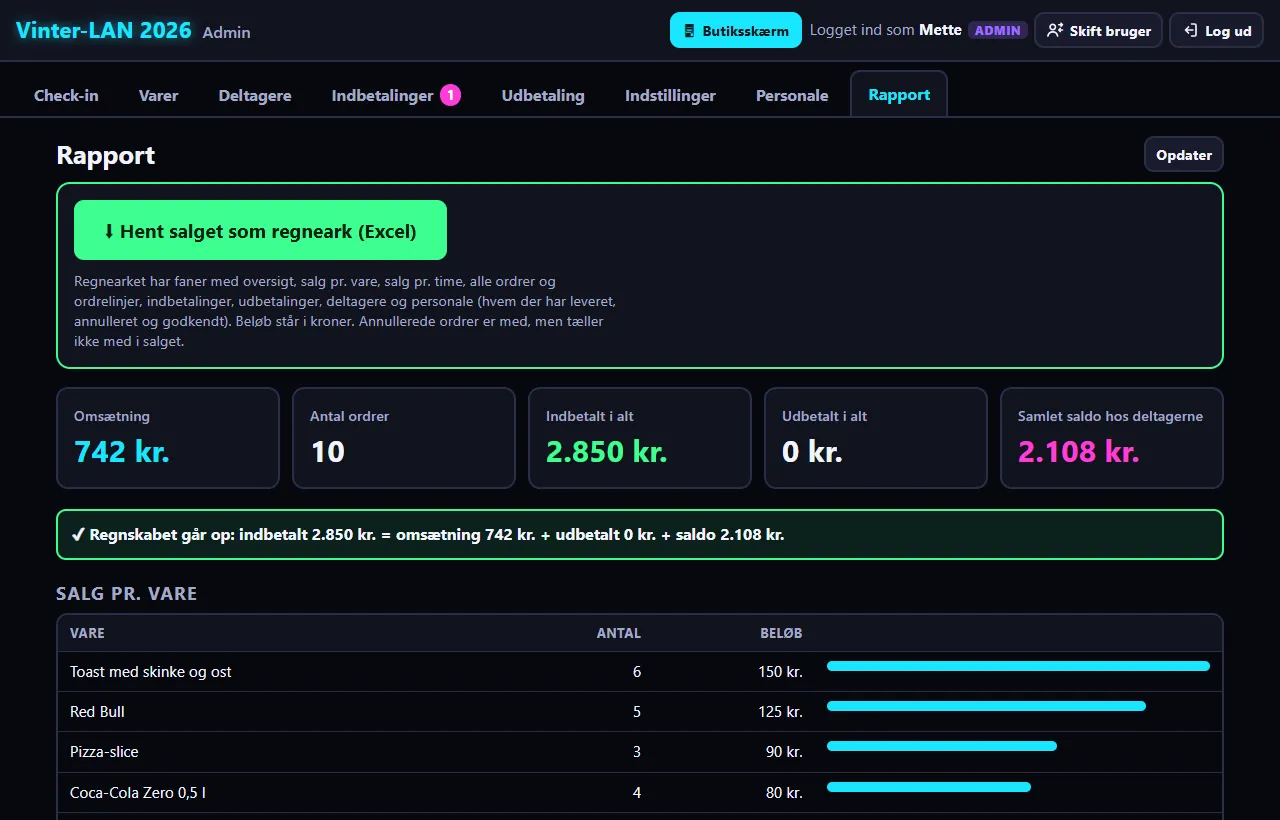
Task: Click the 80 kr. amount for Coca-Cola Zero
Action: click(x=785, y=793)
